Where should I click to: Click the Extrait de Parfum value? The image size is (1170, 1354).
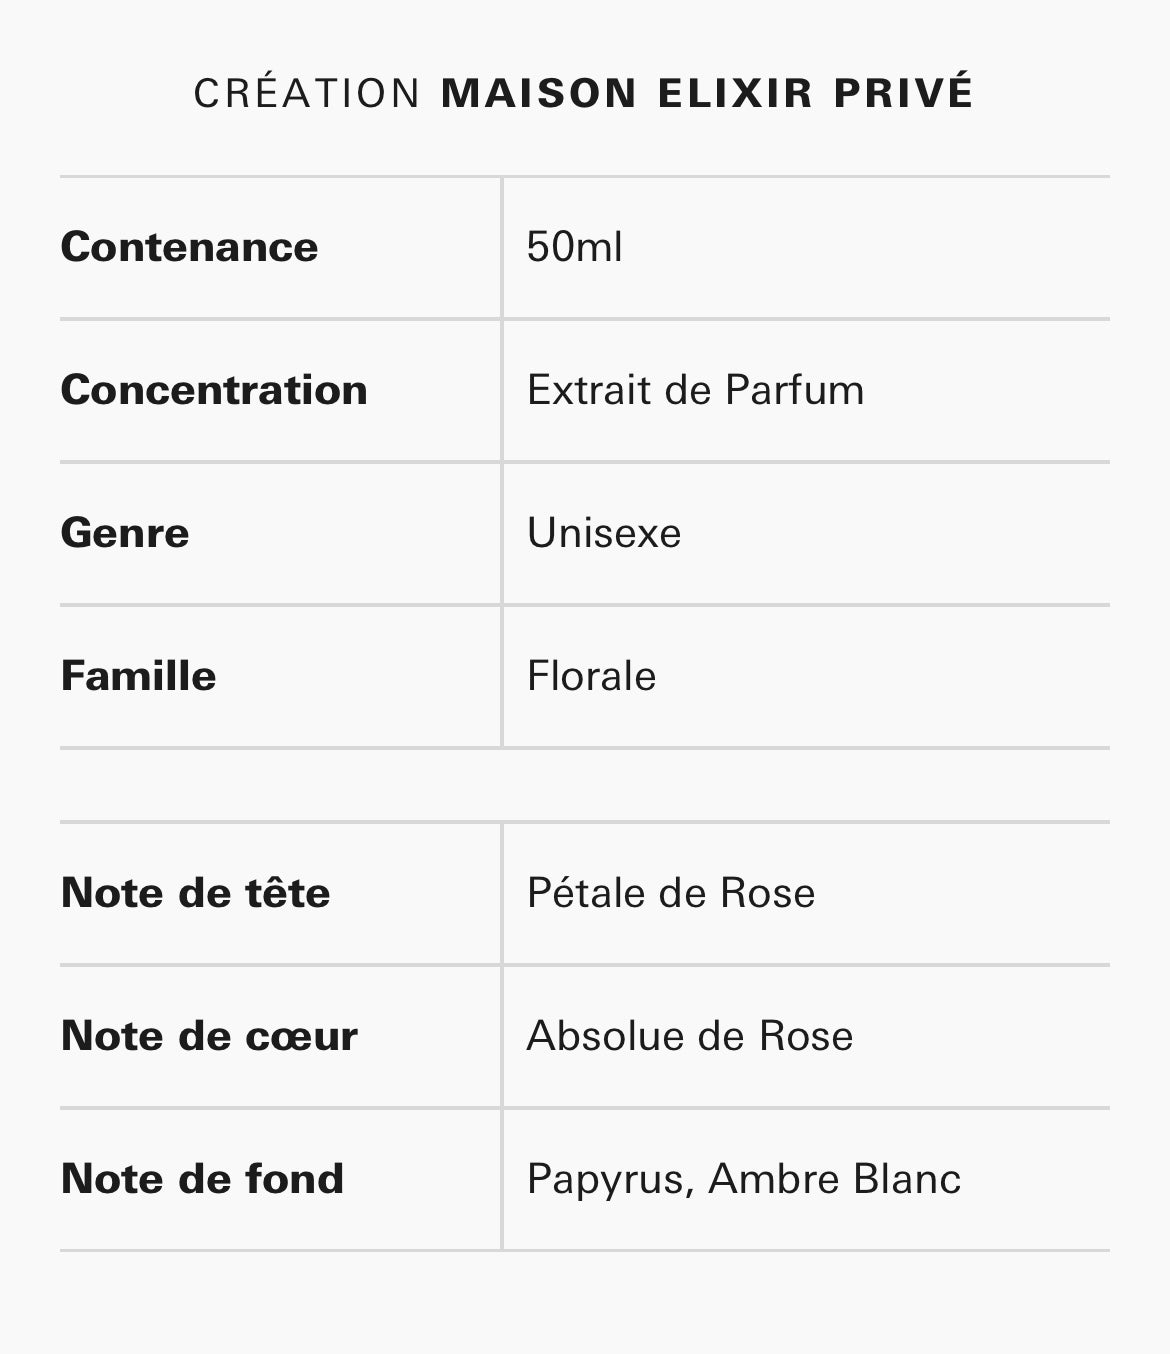point(695,390)
